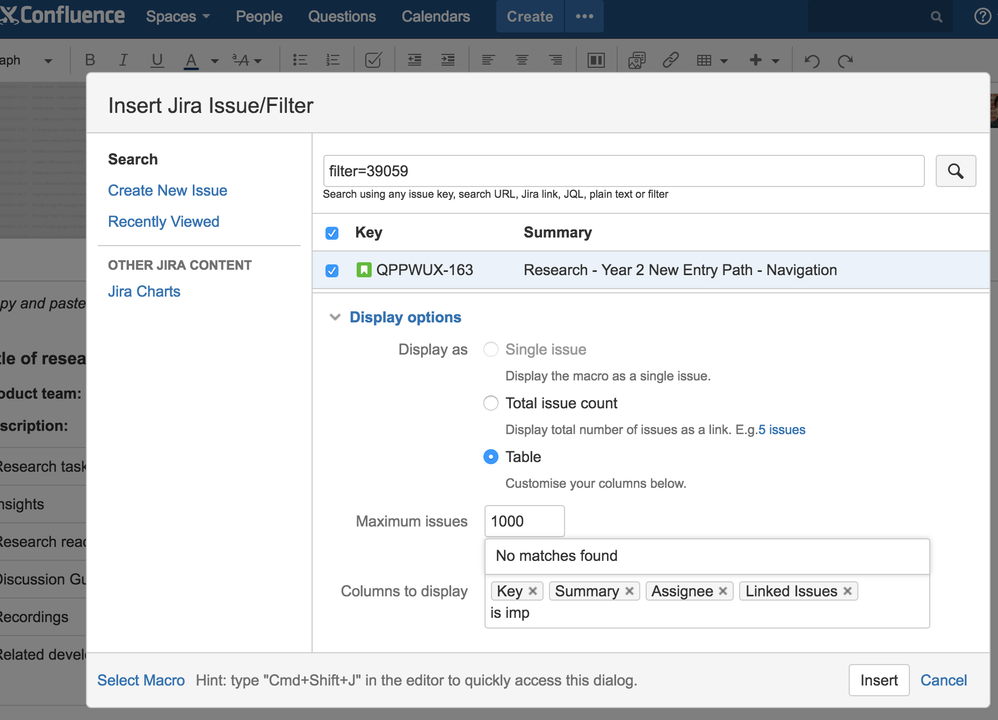Open the insert table dropdown arrow
This screenshot has height=720, width=998.
pyautogui.click(x=724, y=60)
